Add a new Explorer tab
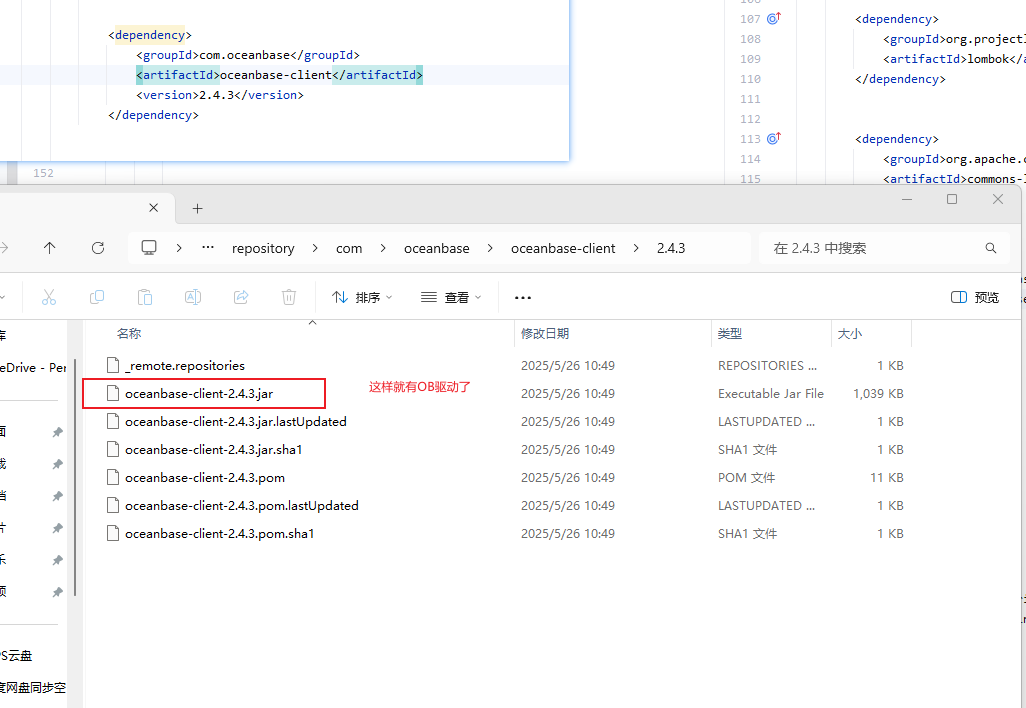 (198, 208)
